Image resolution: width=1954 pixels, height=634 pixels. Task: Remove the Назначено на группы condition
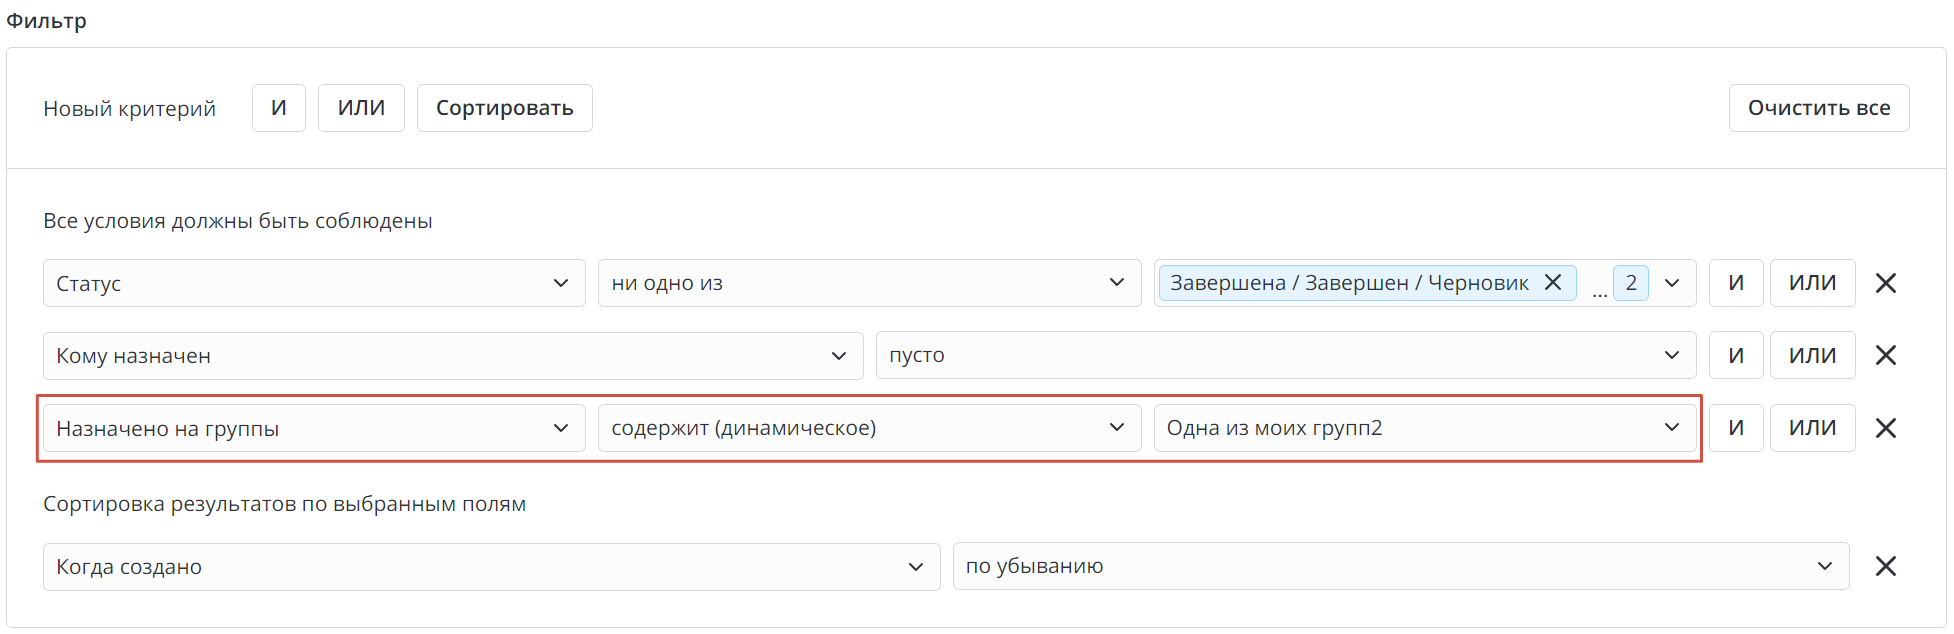1885,429
